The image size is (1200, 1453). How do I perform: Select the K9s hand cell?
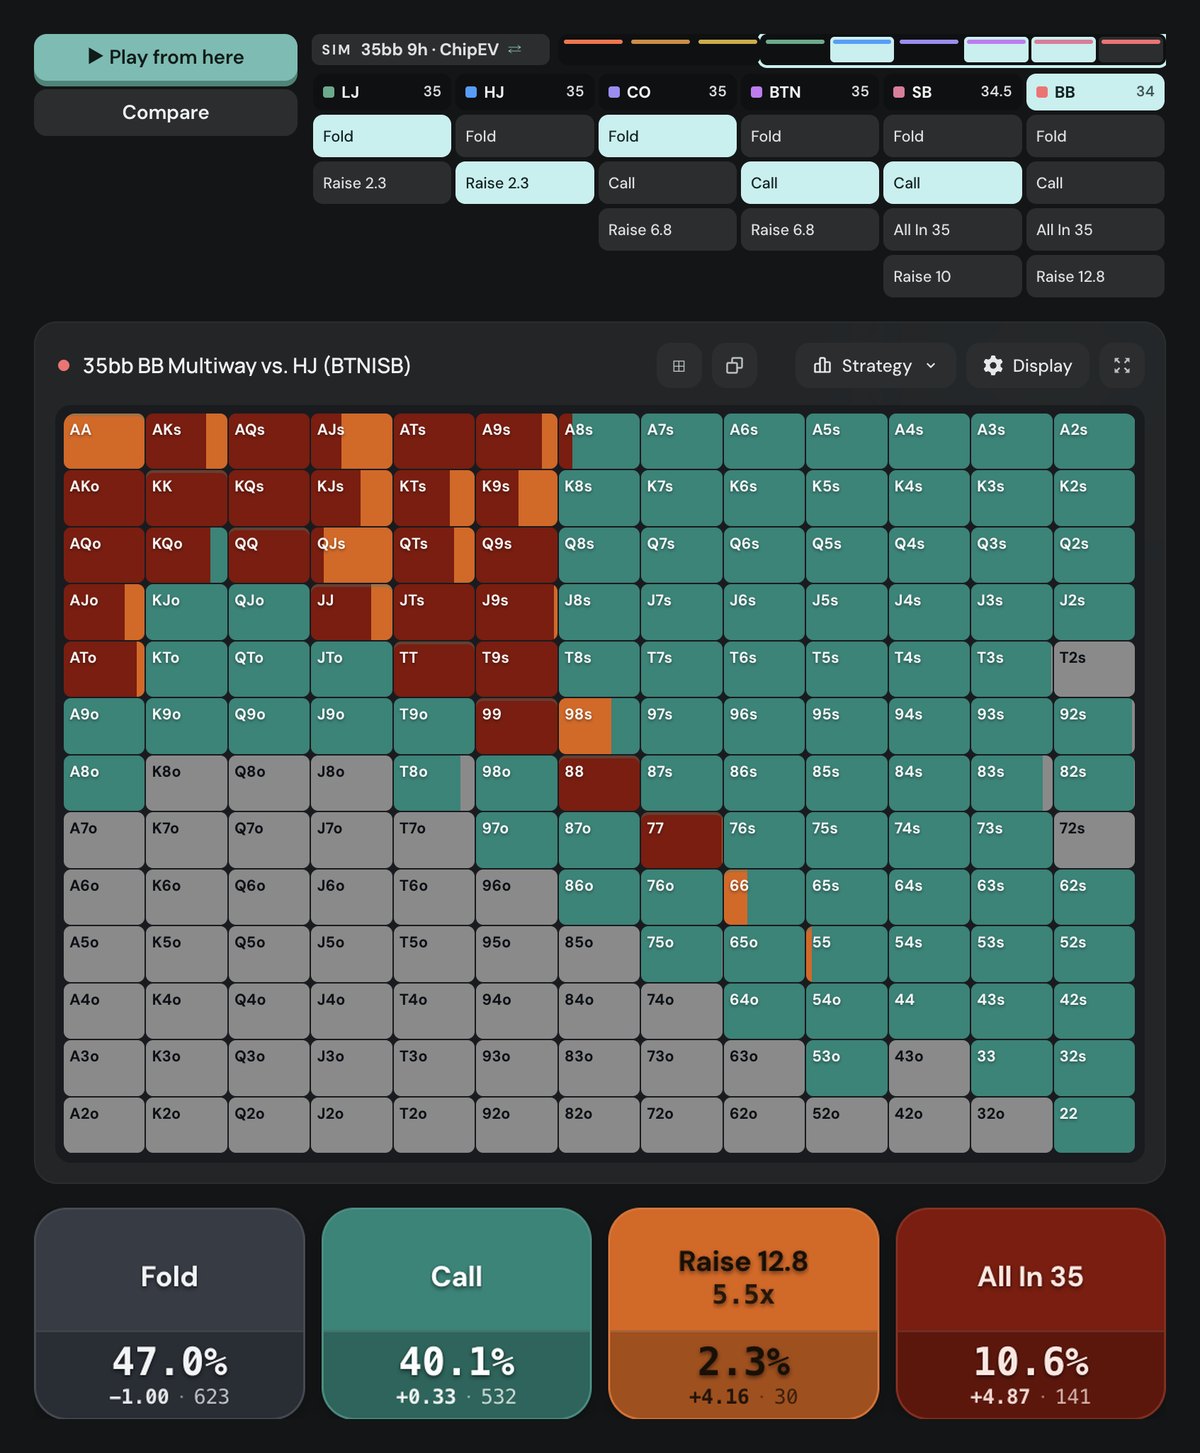516,498
